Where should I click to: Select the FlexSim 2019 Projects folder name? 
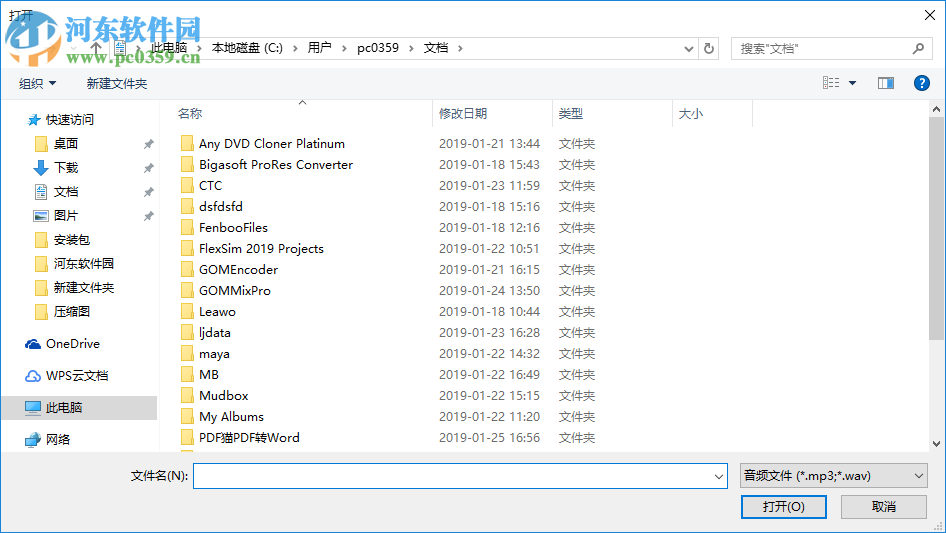click(x=261, y=248)
